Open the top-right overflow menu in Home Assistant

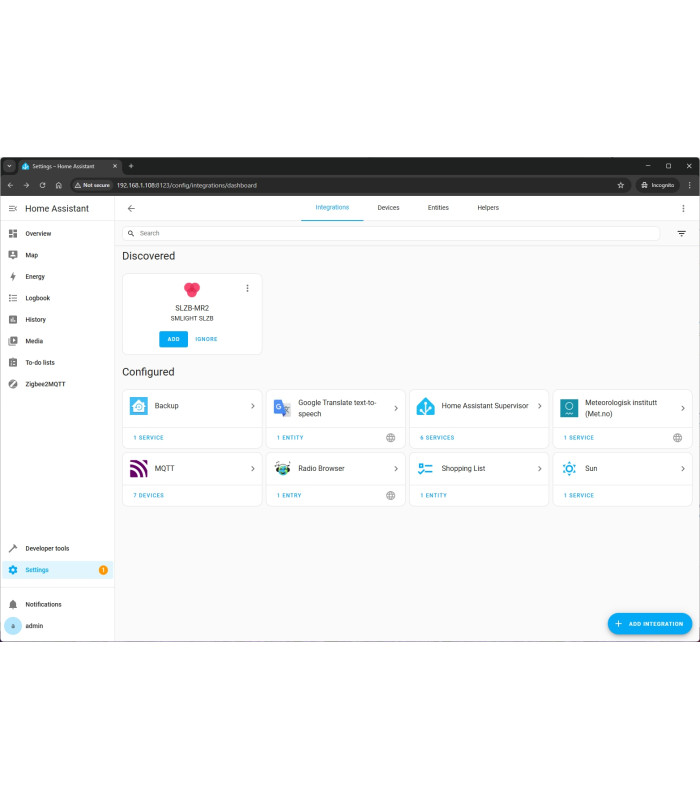[x=683, y=209]
